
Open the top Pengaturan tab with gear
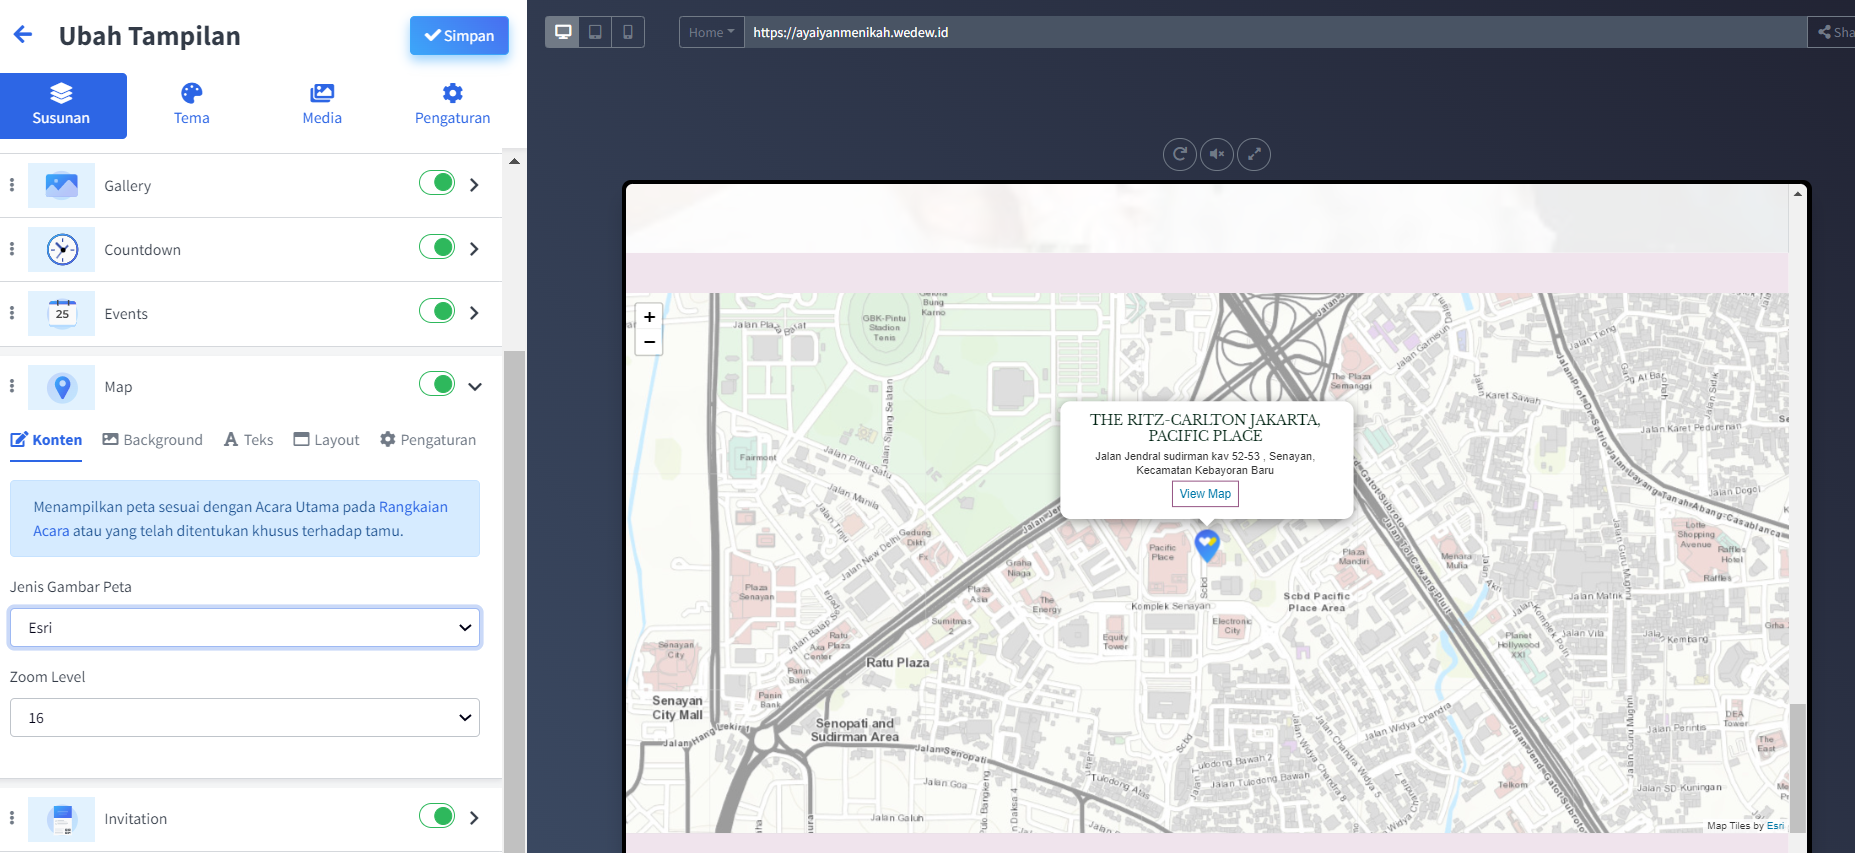[453, 106]
